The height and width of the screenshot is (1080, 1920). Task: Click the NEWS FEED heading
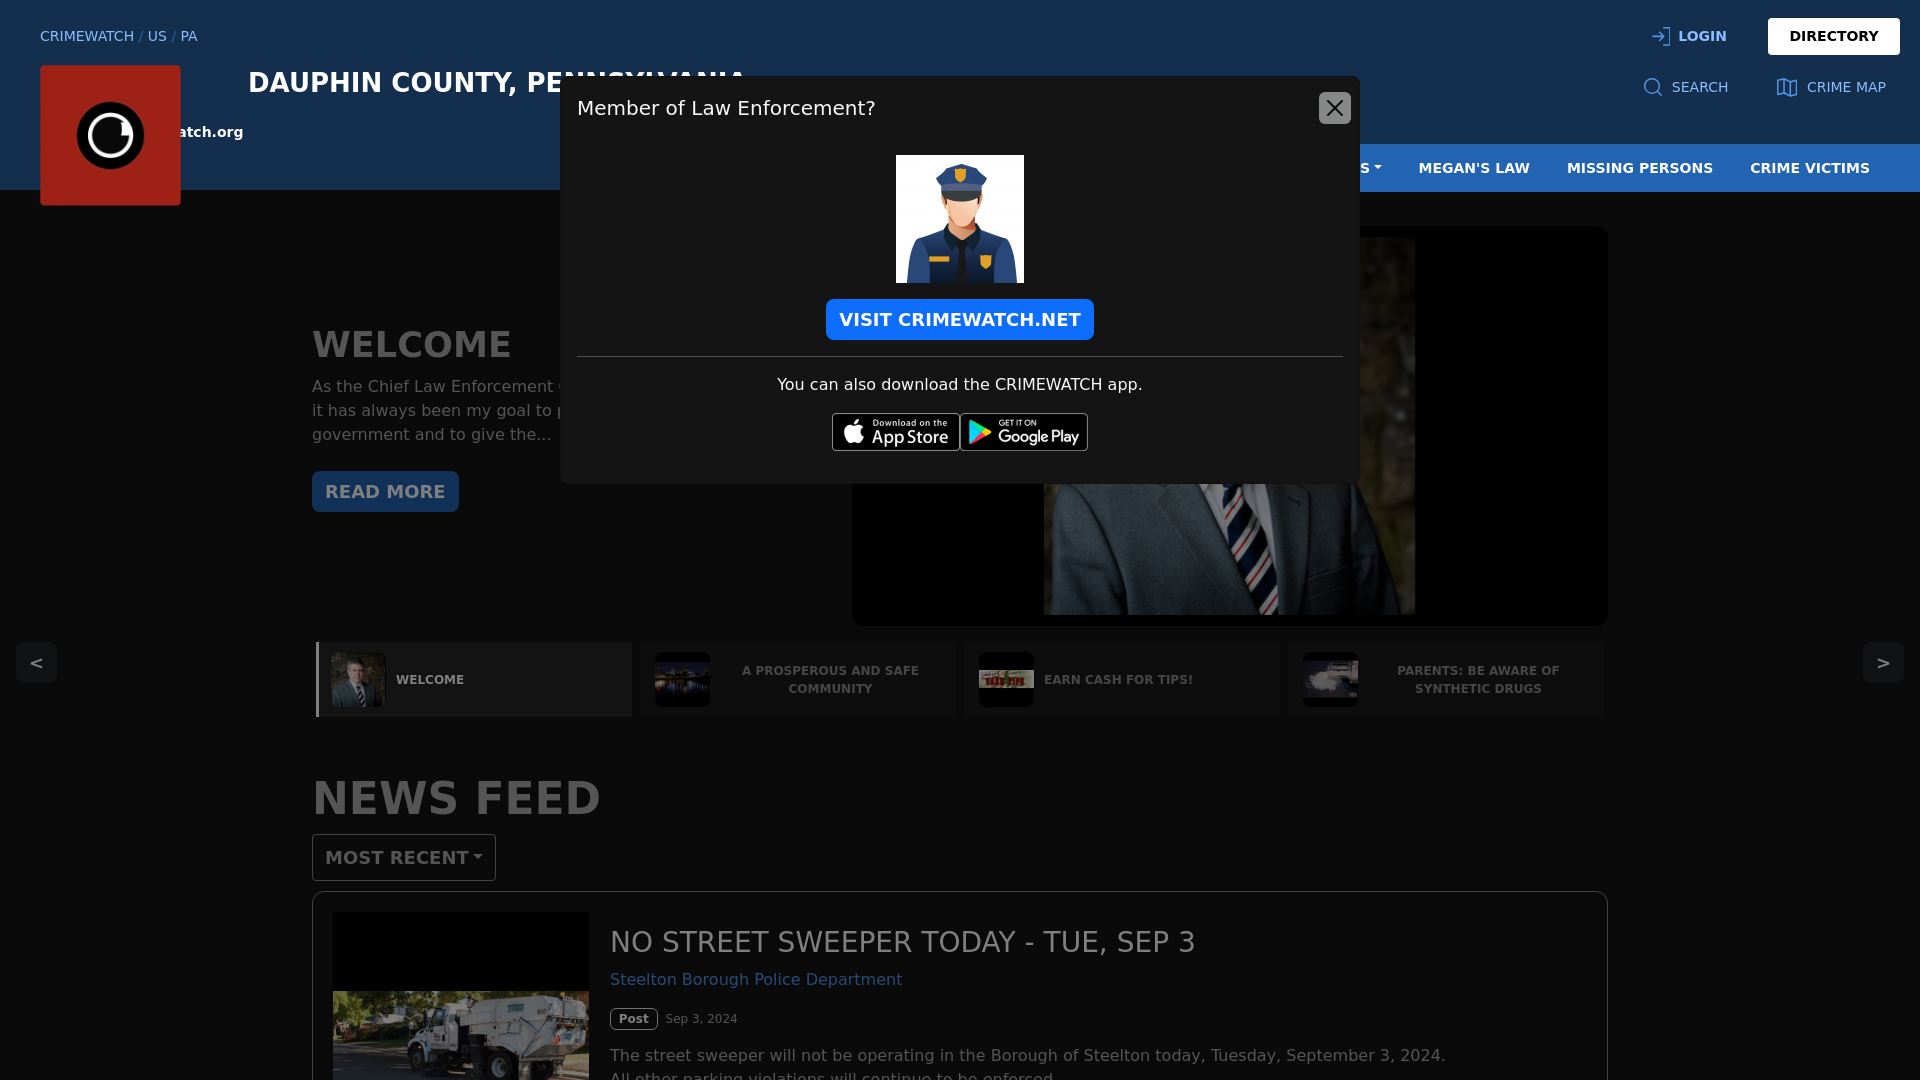coord(456,799)
